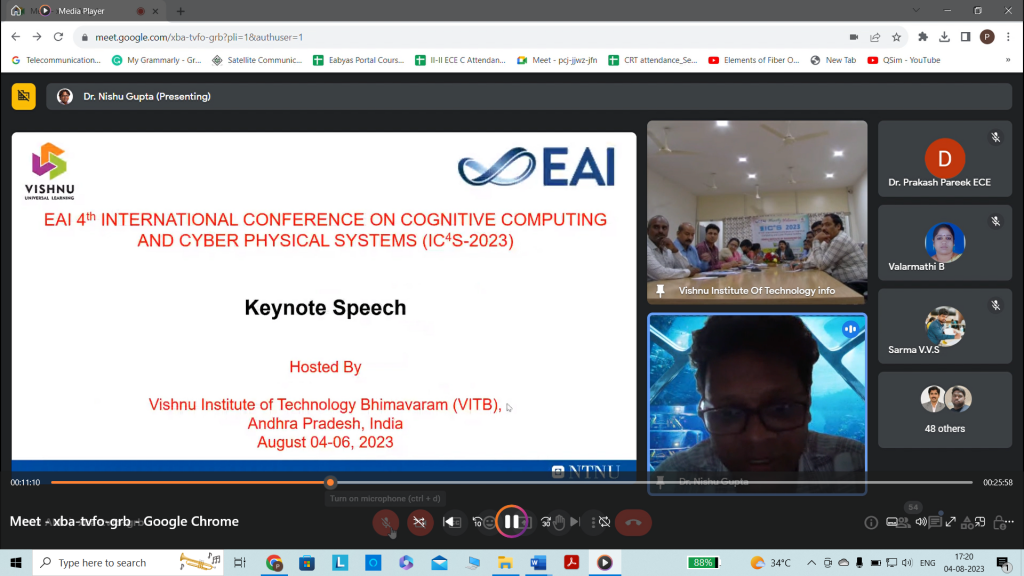Go forward with browser forward arrow
The image size is (1024, 576).
(37, 37)
